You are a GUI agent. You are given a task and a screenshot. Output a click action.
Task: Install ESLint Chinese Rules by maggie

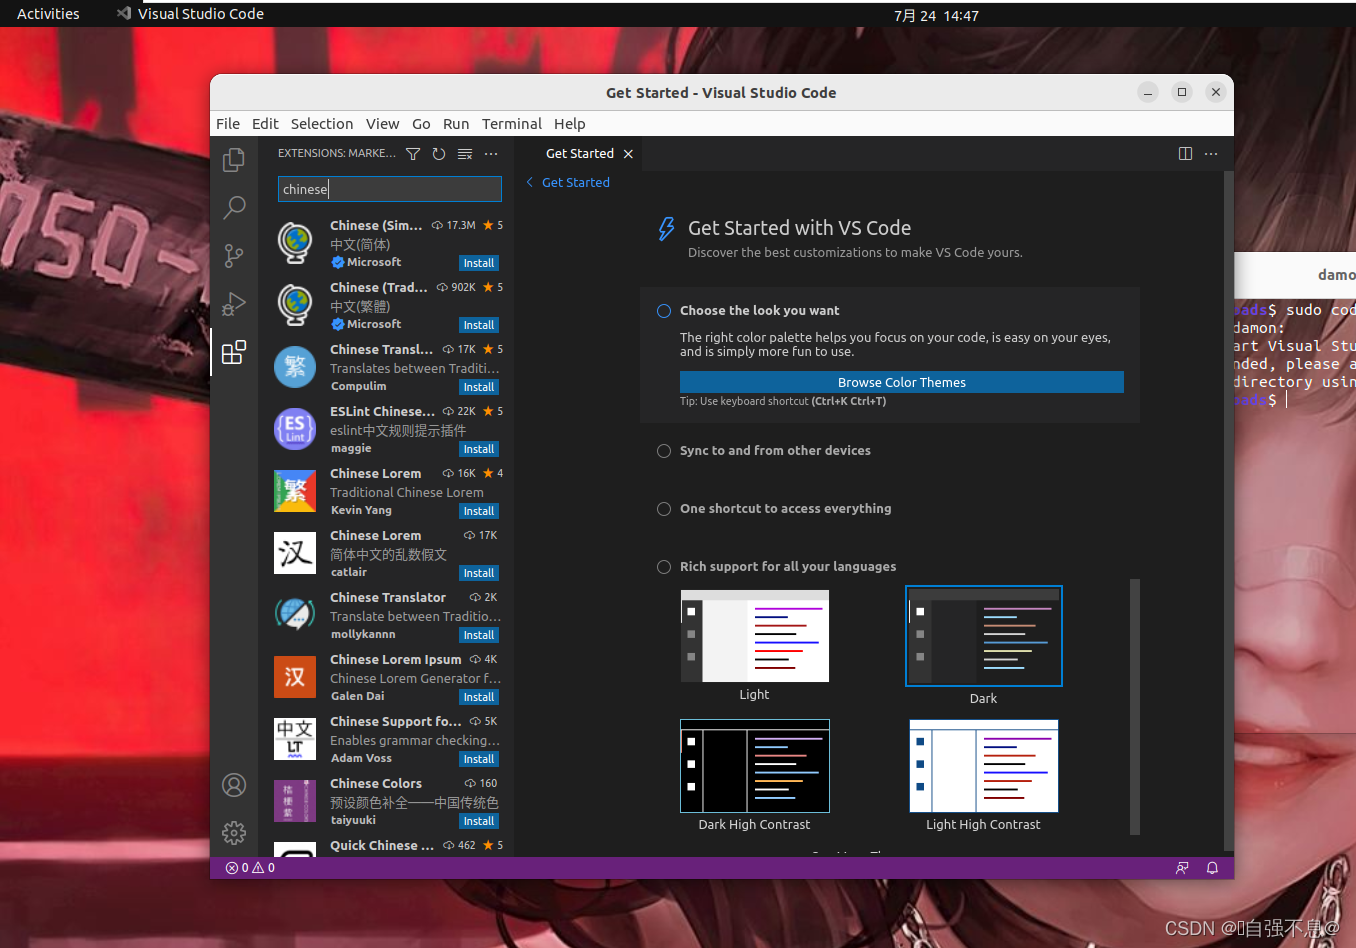click(x=479, y=449)
